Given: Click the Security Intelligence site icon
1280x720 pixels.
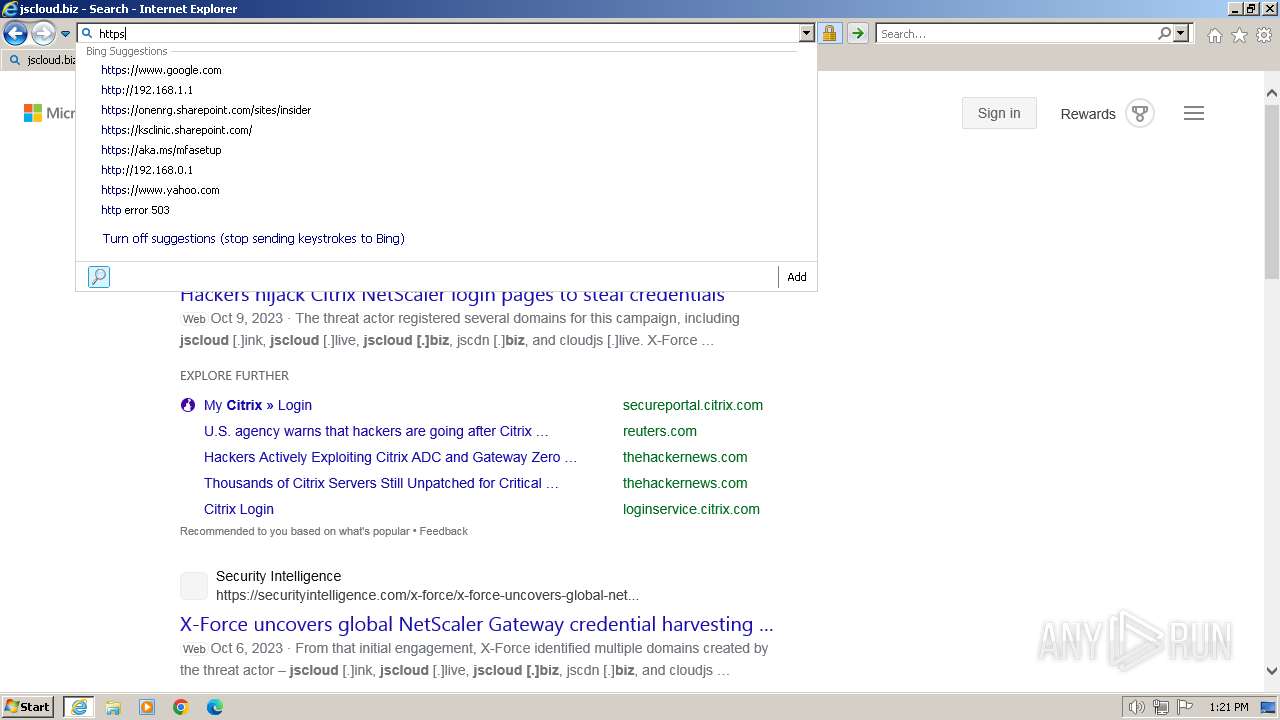Looking at the screenshot, I should pos(194,586).
